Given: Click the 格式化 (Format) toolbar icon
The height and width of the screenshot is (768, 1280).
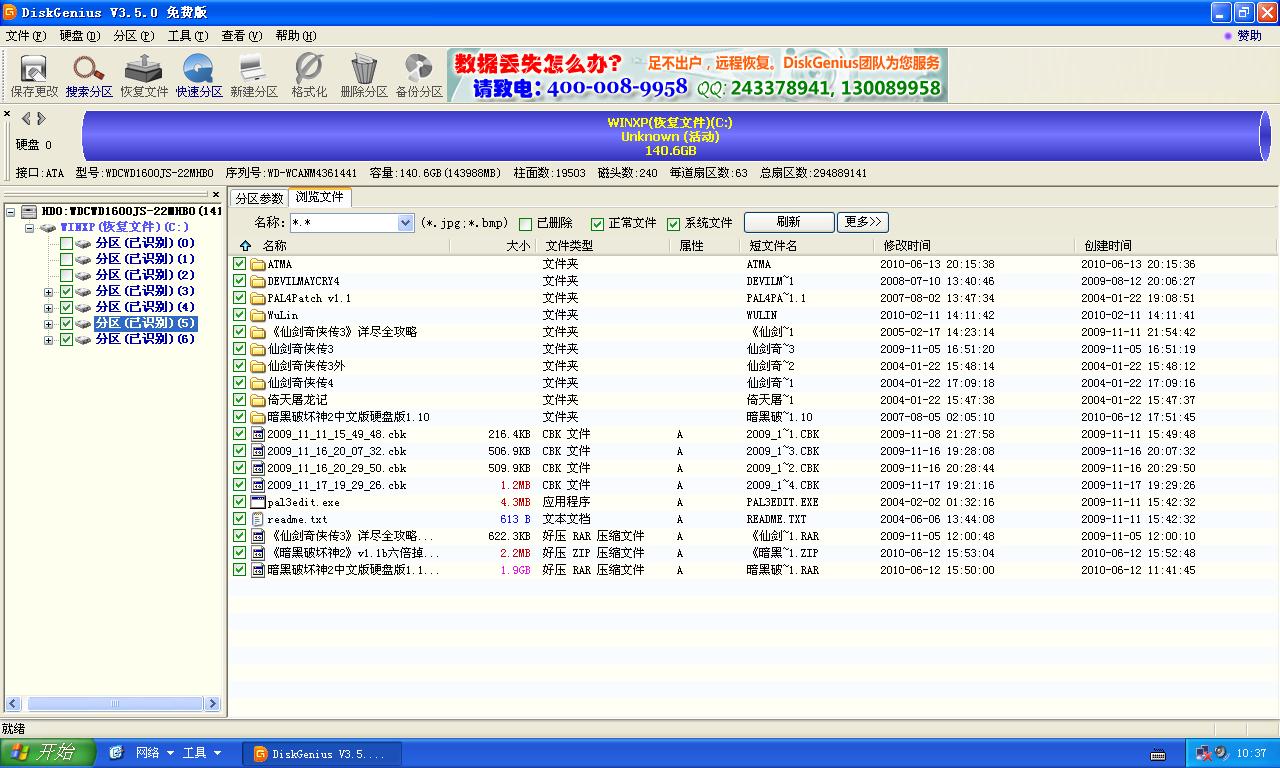Looking at the screenshot, I should click(308, 74).
